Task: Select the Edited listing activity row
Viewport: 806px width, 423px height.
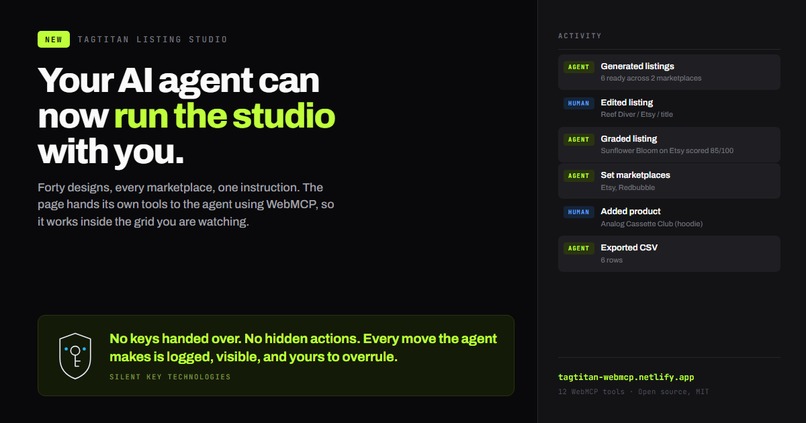Action: (x=669, y=108)
